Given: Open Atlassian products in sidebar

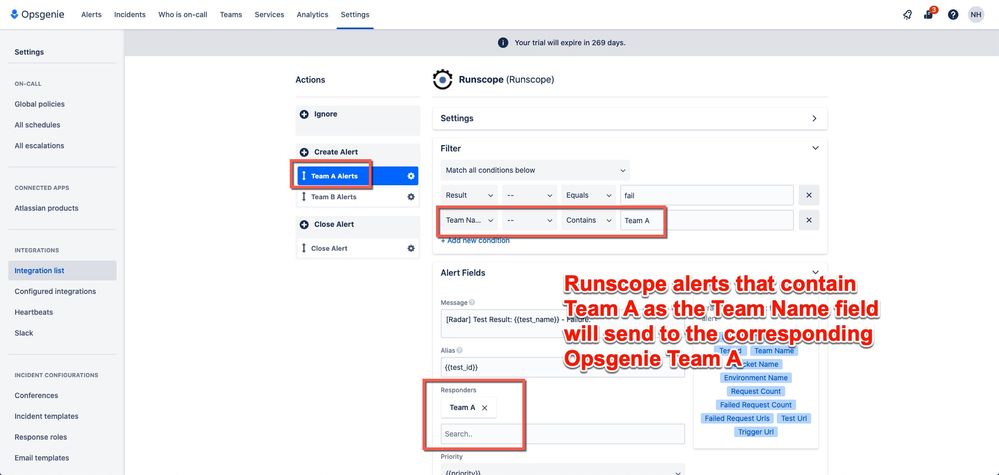Looking at the screenshot, I should (x=47, y=208).
